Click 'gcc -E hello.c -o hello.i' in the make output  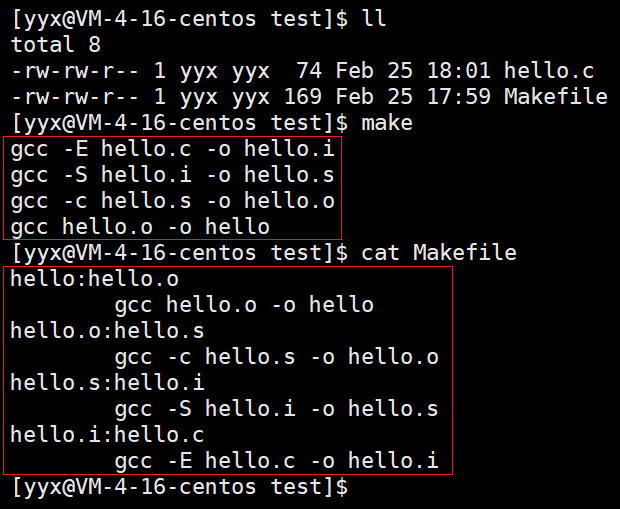click(x=174, y=149)
